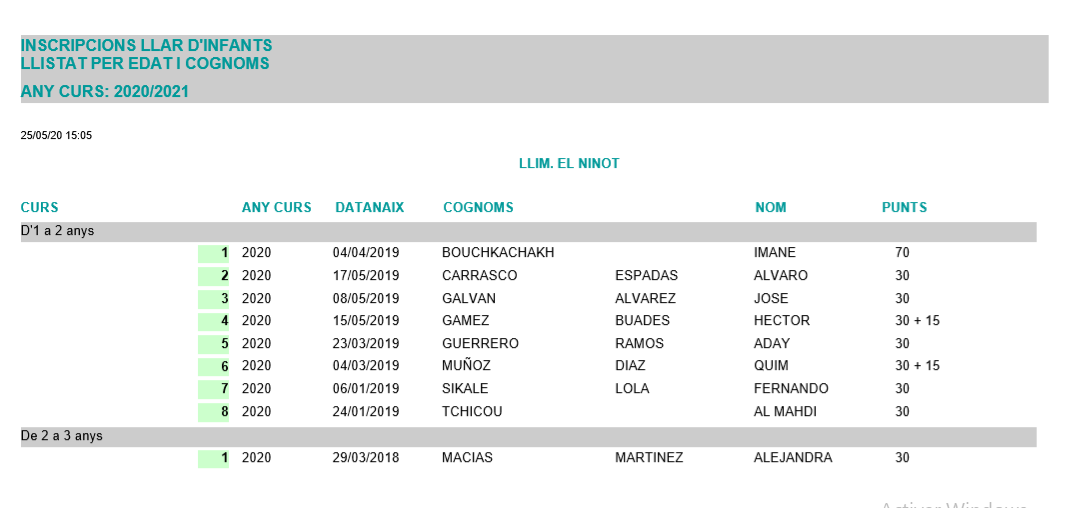Click the LLIM. EL NINOT title
The image size is (1072, 508).
(x=569, y=163)
